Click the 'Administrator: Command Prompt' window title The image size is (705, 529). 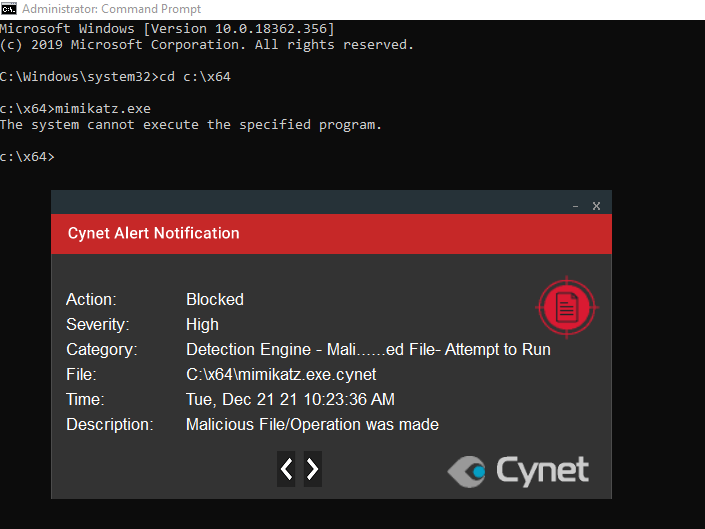112,9
